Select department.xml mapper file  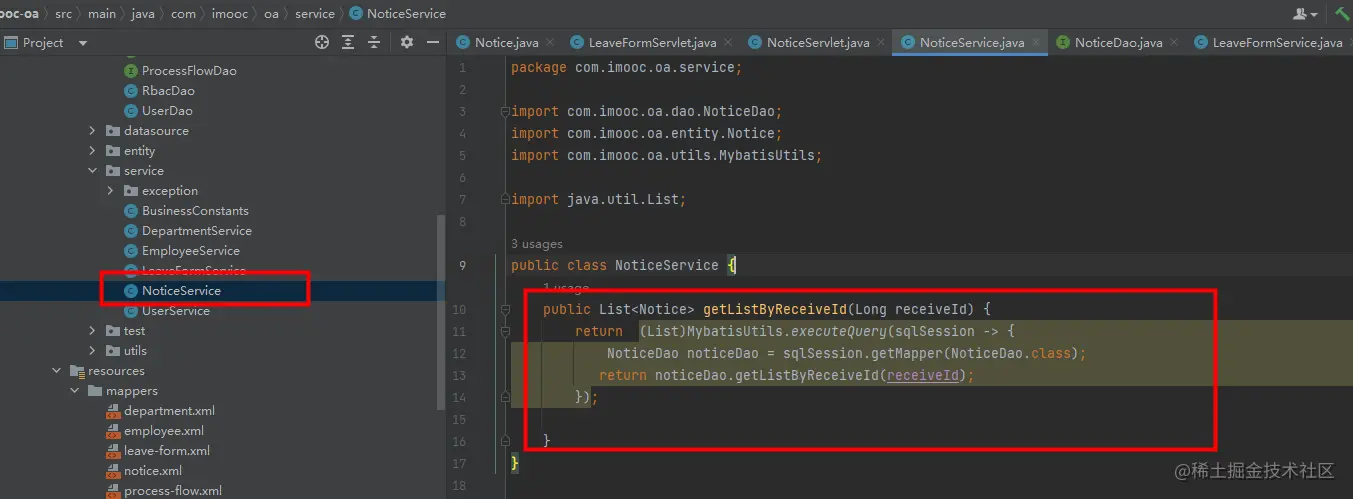pyautogui.click(x=169, y=411)
